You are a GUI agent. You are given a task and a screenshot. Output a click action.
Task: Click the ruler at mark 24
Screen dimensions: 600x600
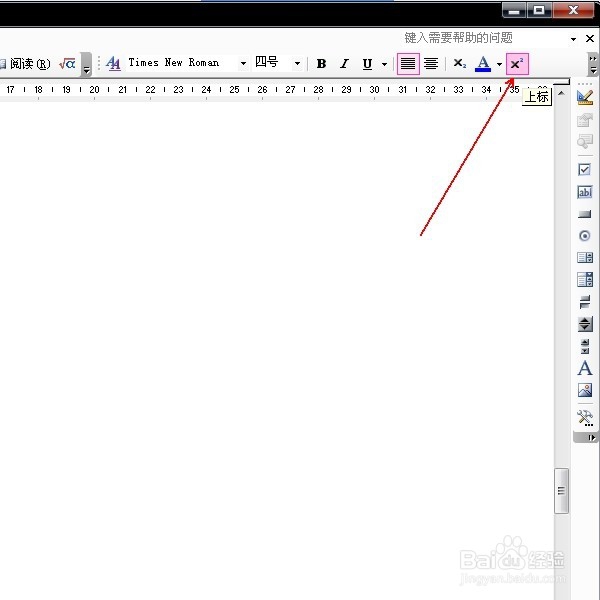pos(206,90)
